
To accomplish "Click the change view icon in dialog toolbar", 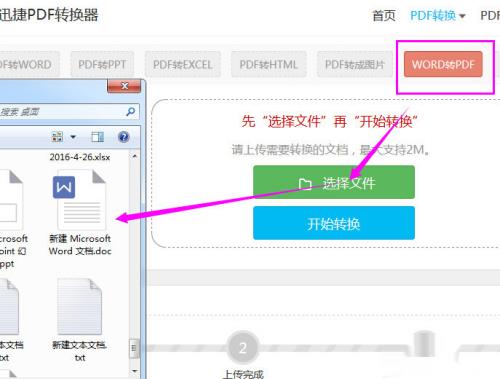I will (x=57, y=136).
